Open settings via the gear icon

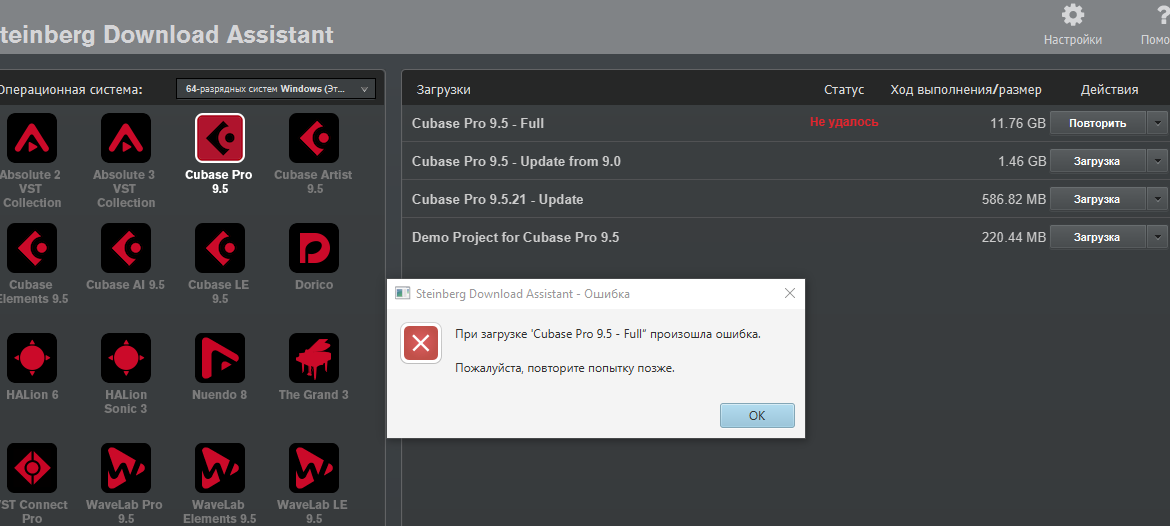coord(1073,15)
